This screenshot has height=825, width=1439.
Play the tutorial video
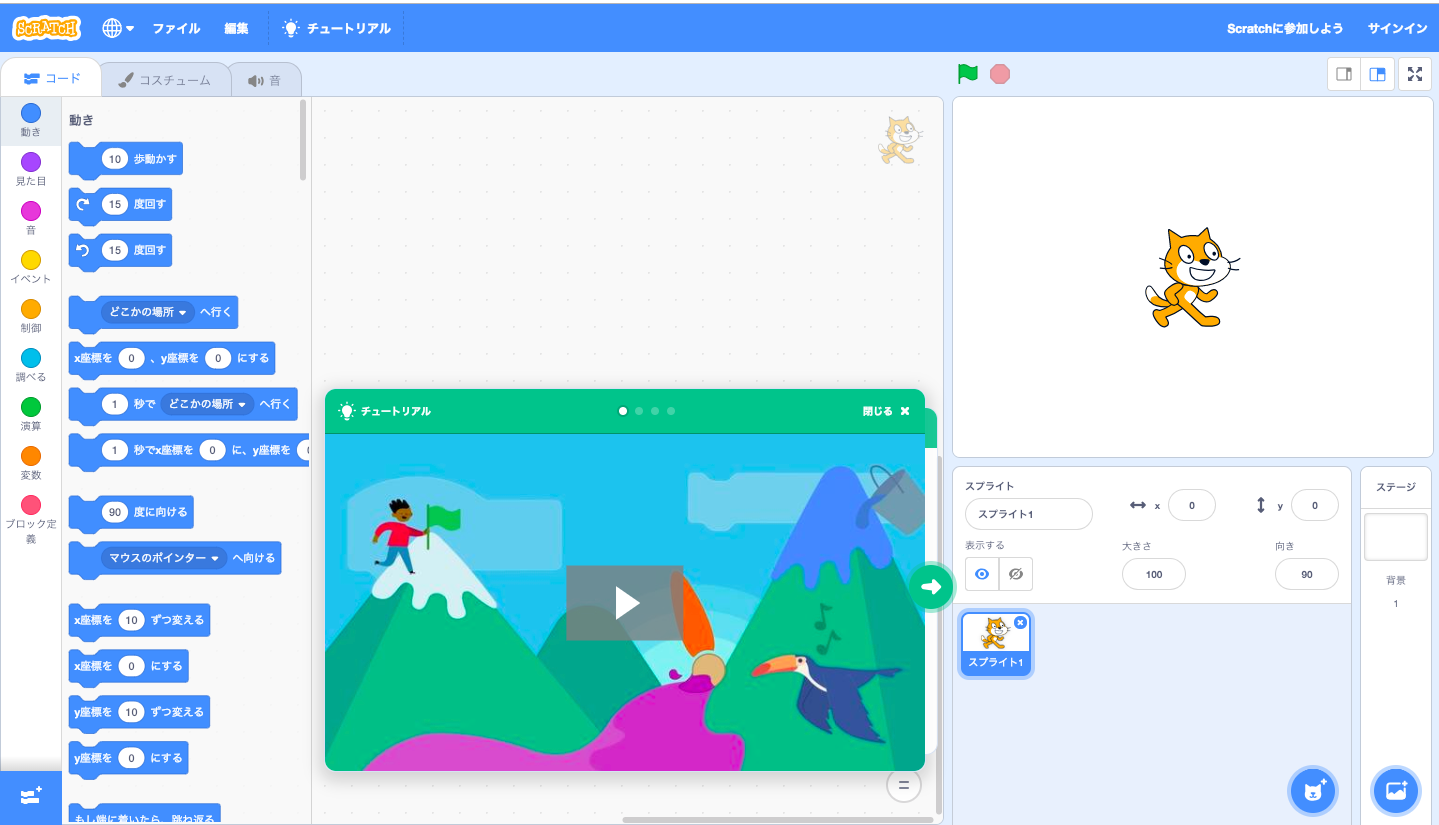pyautogui.click(x=625, y=603)
